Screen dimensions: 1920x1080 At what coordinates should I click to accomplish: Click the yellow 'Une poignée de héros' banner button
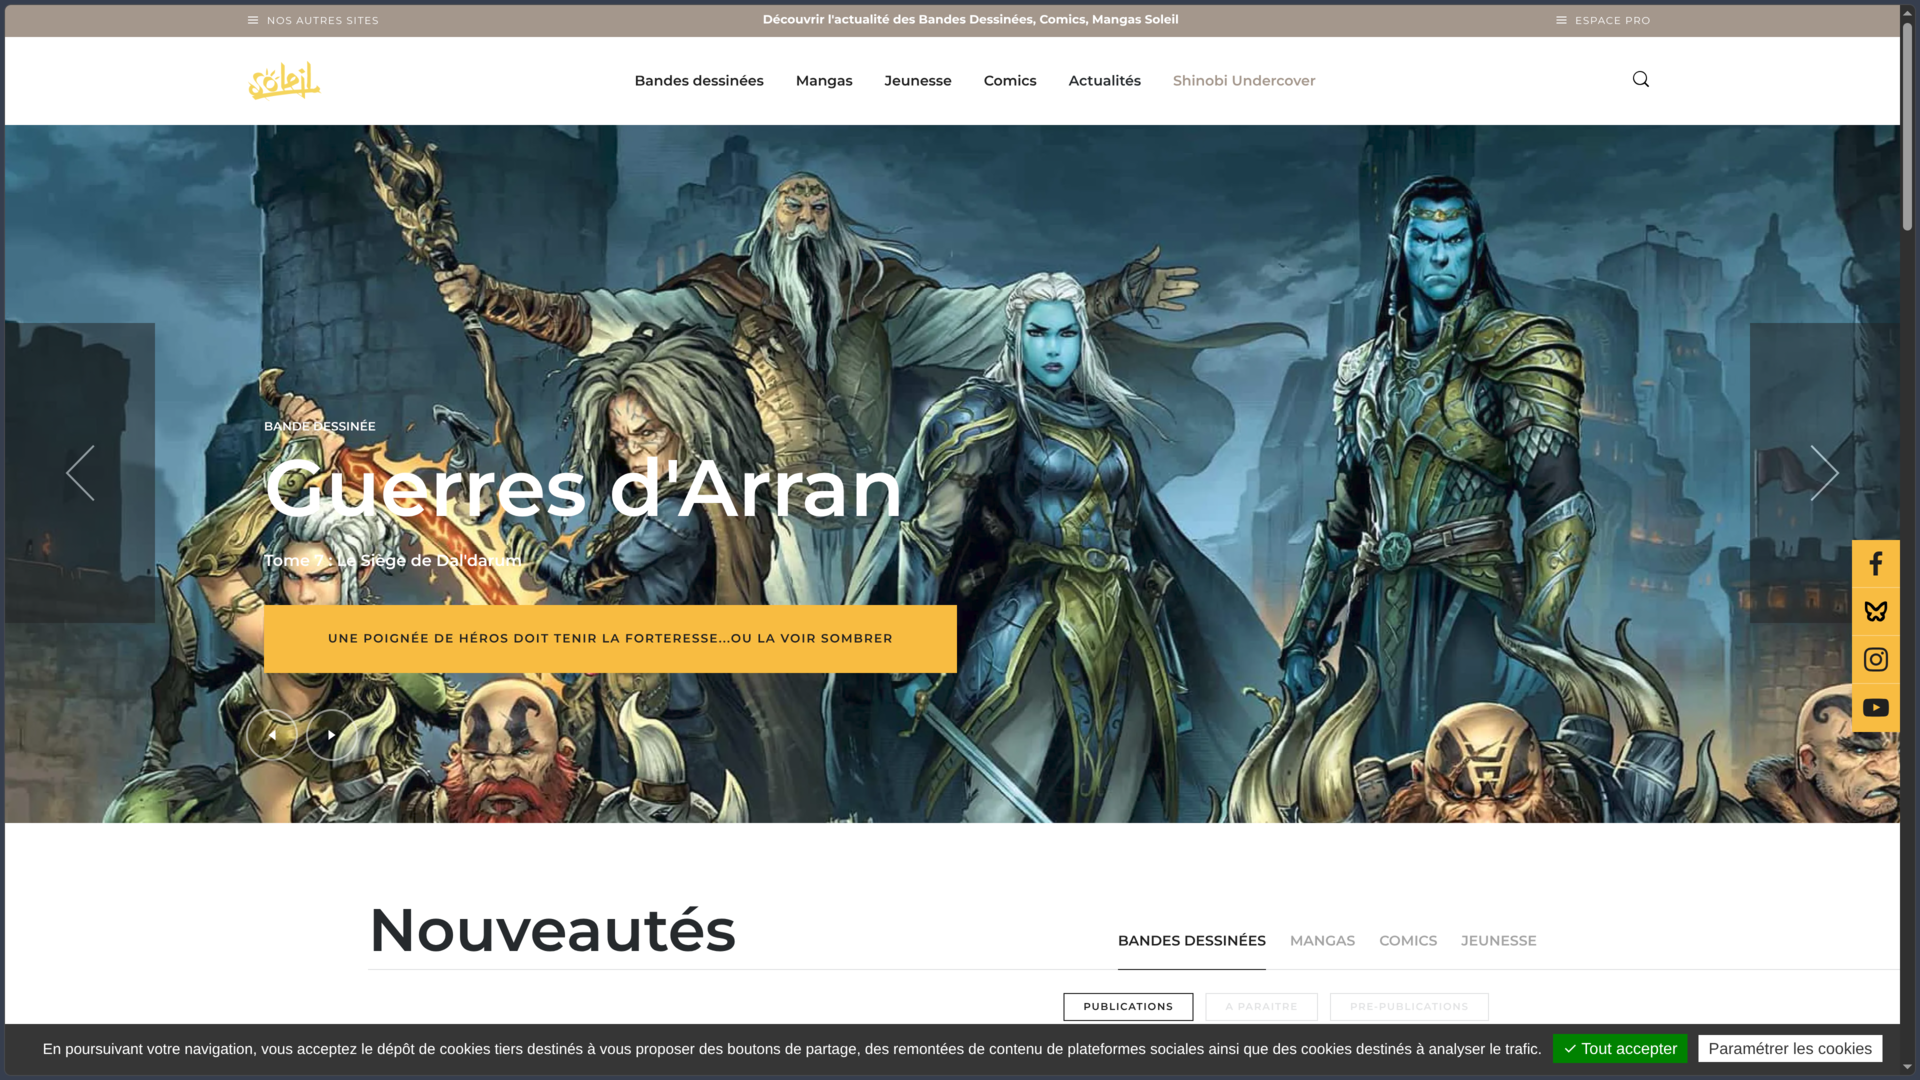(610, 639)
